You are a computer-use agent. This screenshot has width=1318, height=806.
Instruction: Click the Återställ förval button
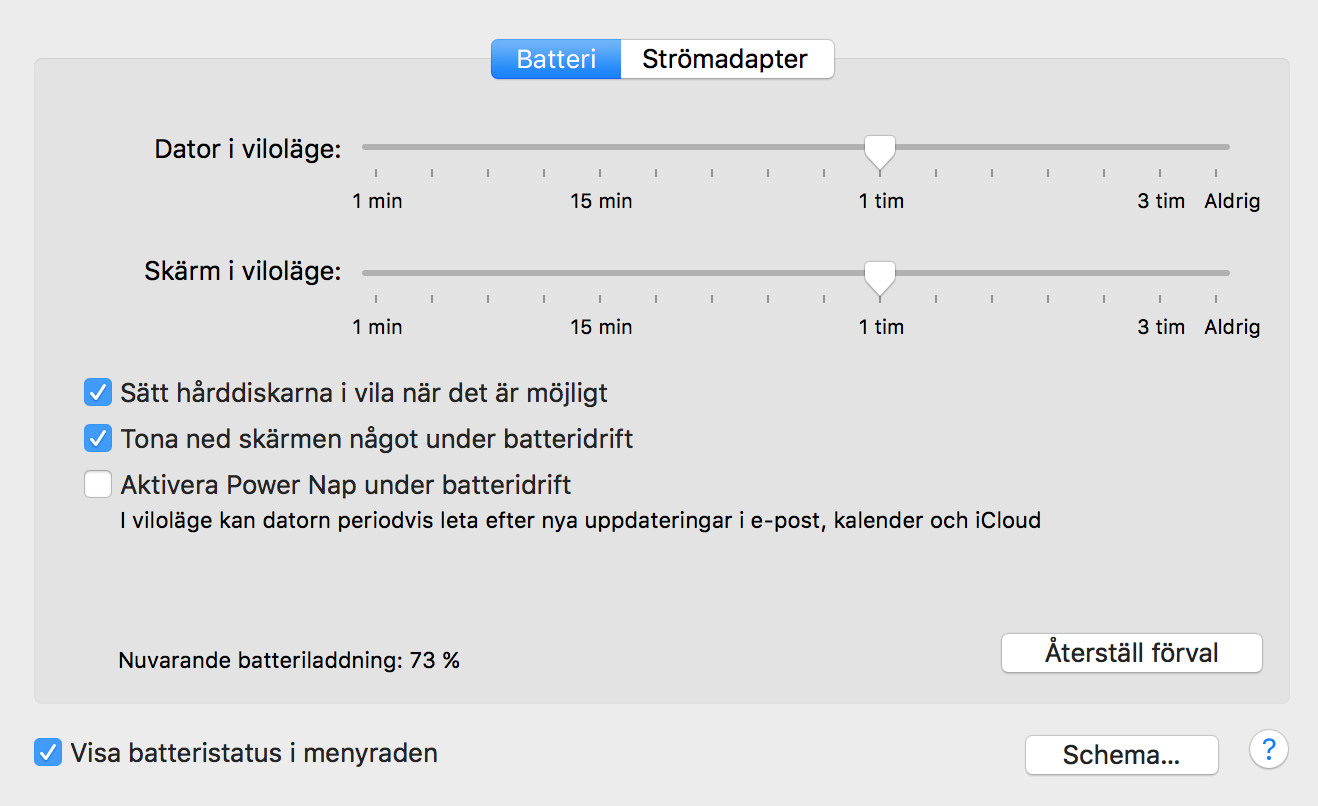pos(1131,653)
